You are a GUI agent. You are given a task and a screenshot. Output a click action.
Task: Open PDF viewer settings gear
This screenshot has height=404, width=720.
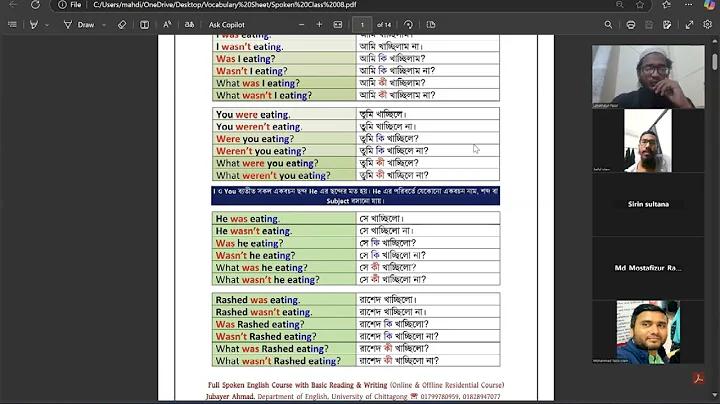tap(708, 25)
